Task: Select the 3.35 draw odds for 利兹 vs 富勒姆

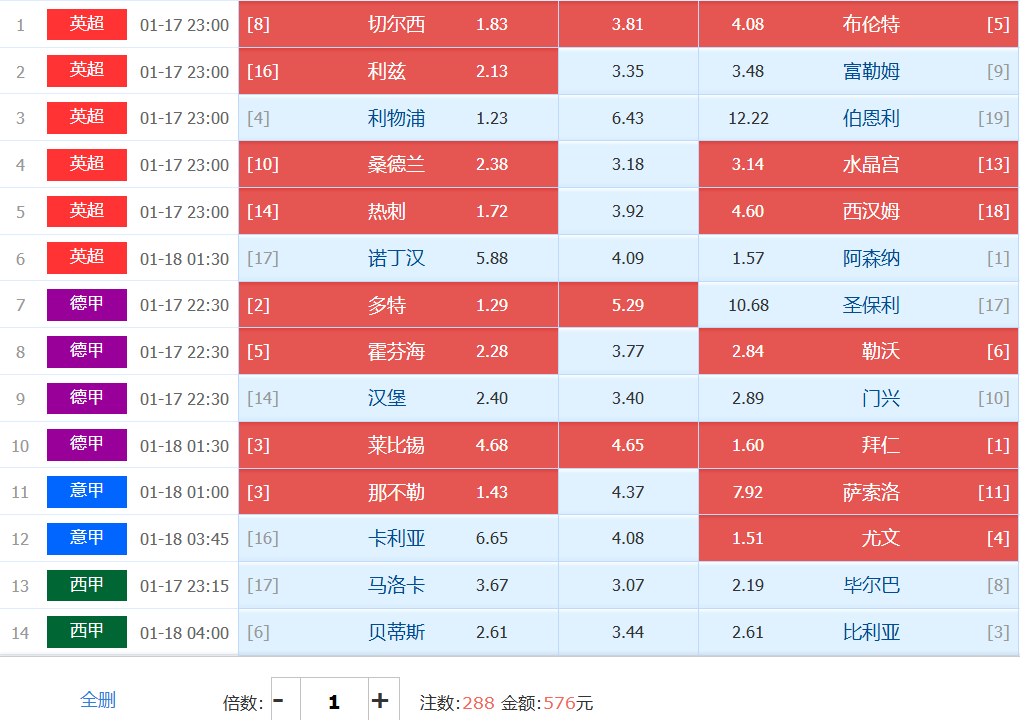Action: pyautogui.click(x=628, y=71)
